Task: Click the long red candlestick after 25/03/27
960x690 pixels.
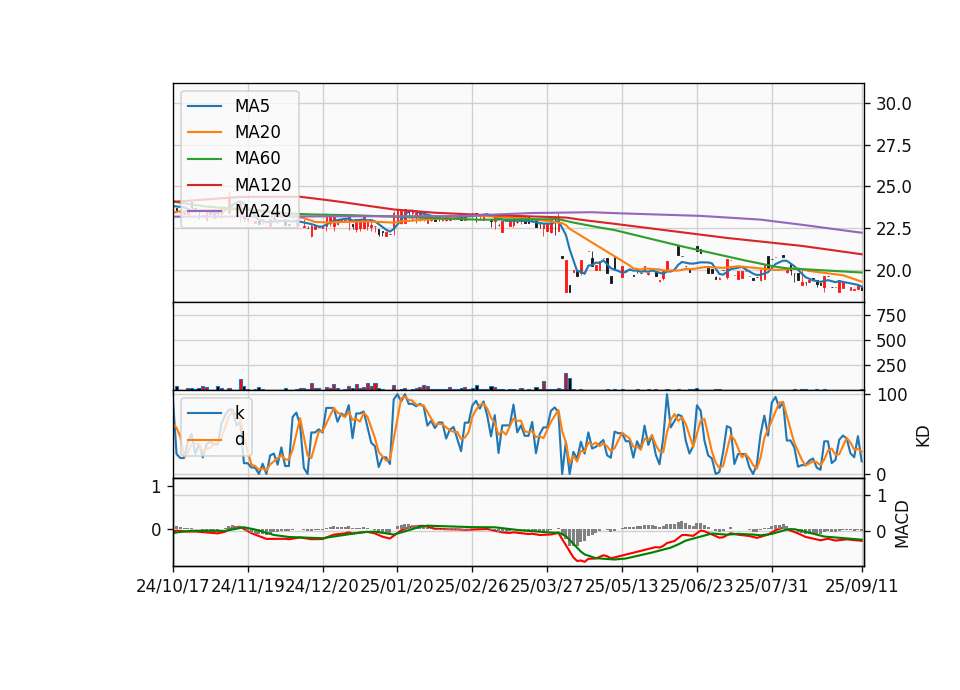Action: (566, 276)
